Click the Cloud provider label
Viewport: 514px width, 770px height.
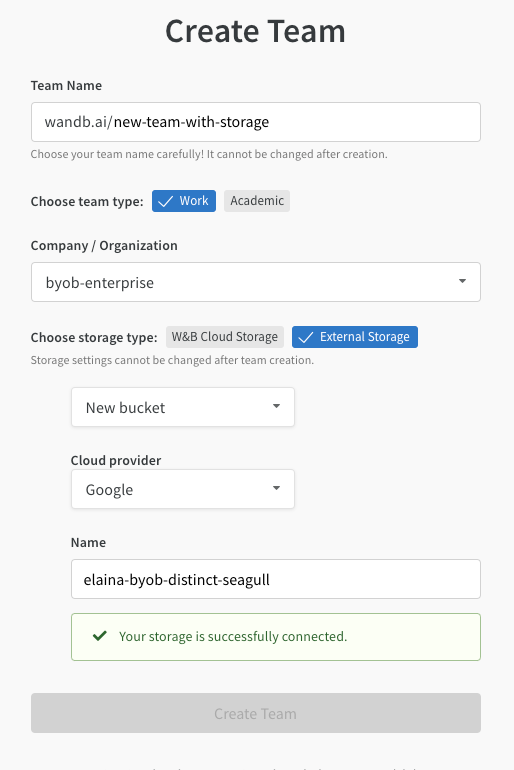[116, 461]
